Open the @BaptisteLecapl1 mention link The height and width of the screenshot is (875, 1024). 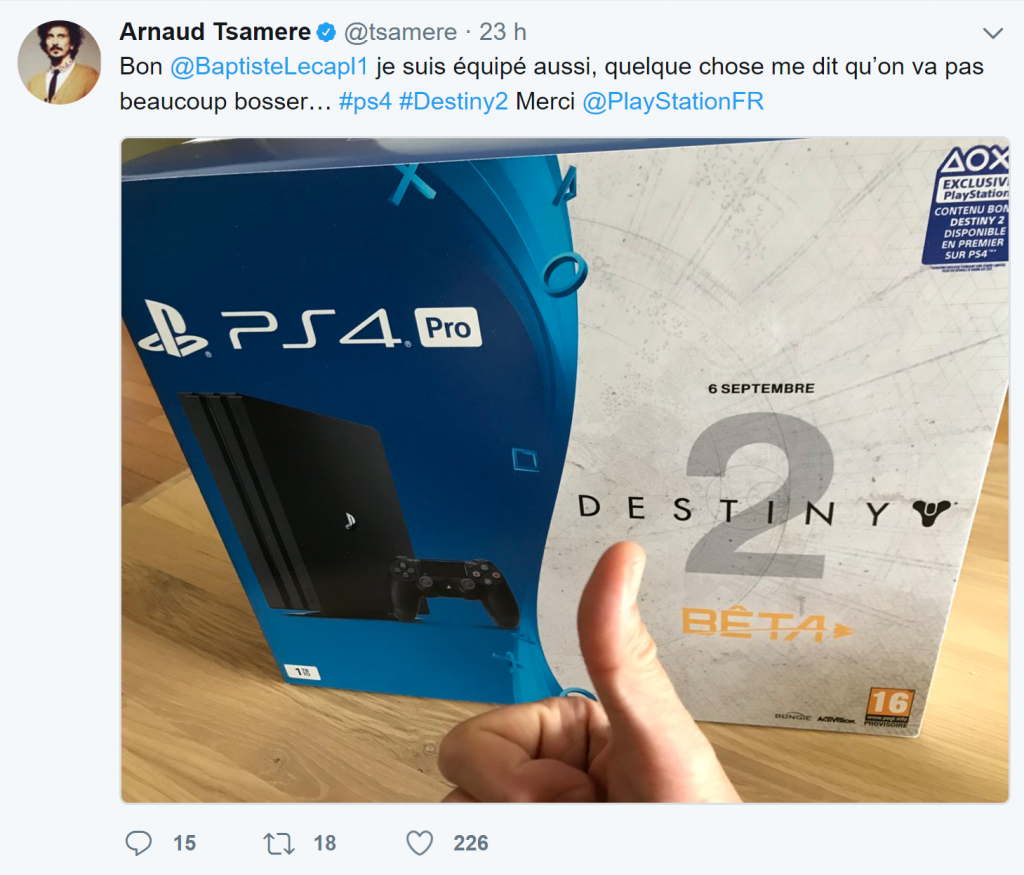[x=269, y=67]
